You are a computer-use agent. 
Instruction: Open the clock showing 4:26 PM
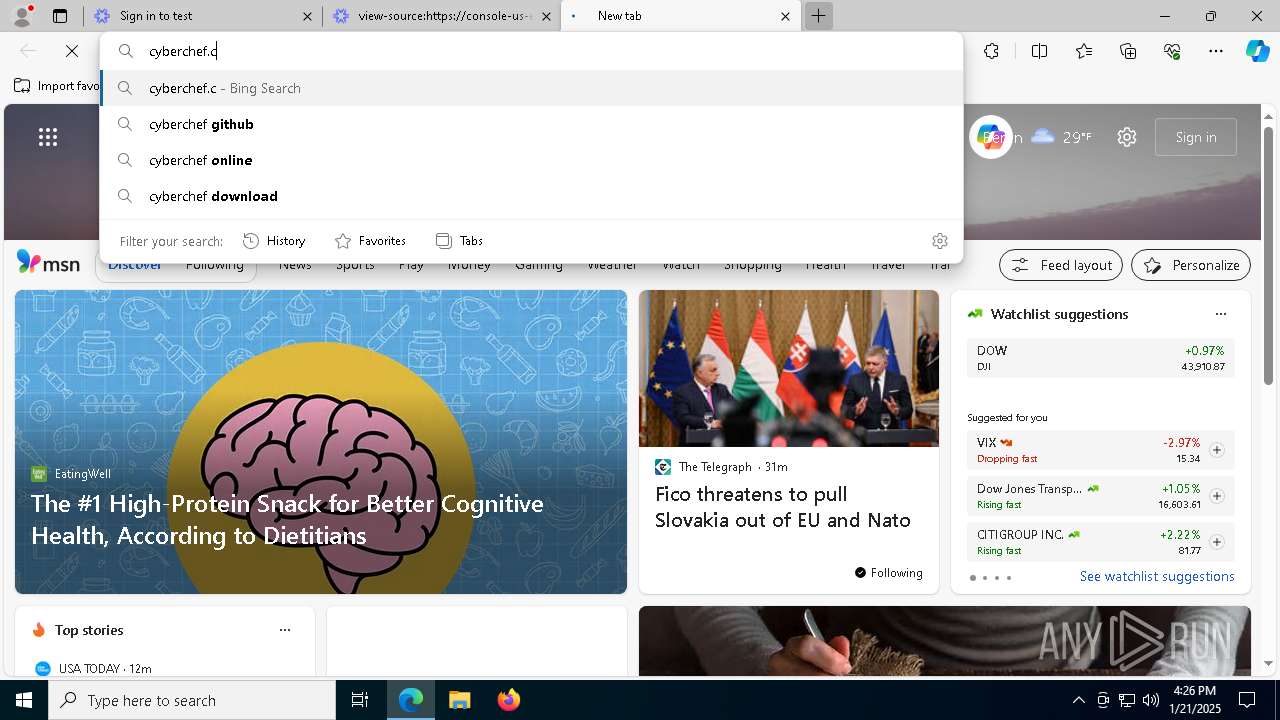click(1193, 700)
